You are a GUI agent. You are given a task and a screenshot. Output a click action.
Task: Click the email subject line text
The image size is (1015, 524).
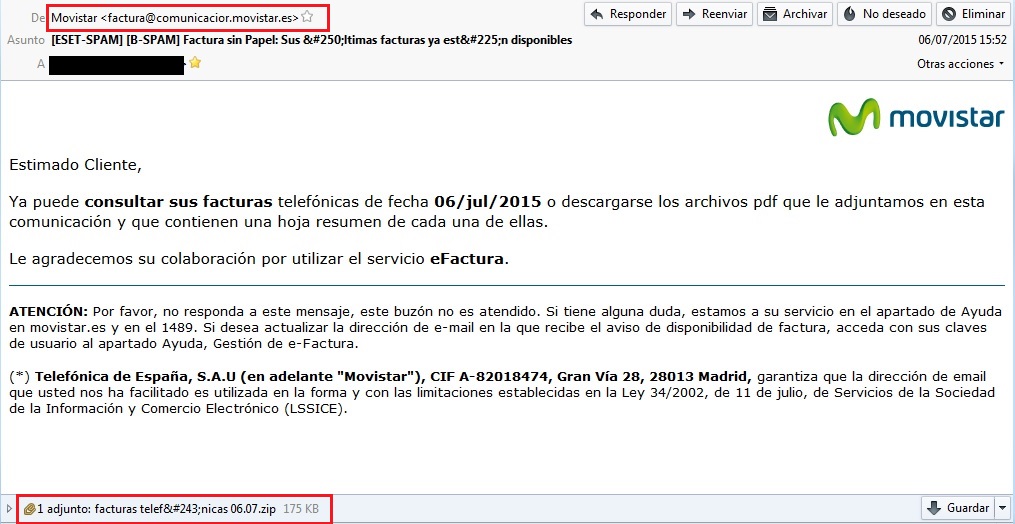click(312, 40)
